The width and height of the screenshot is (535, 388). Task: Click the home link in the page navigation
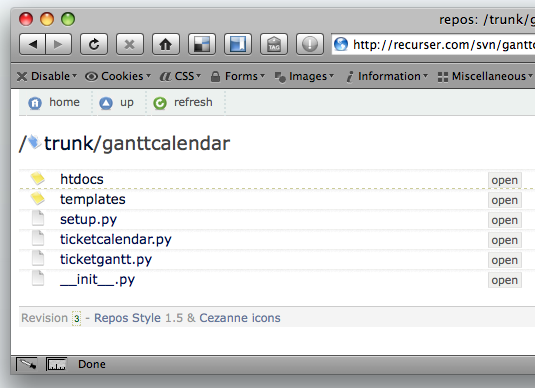point(64,102)
